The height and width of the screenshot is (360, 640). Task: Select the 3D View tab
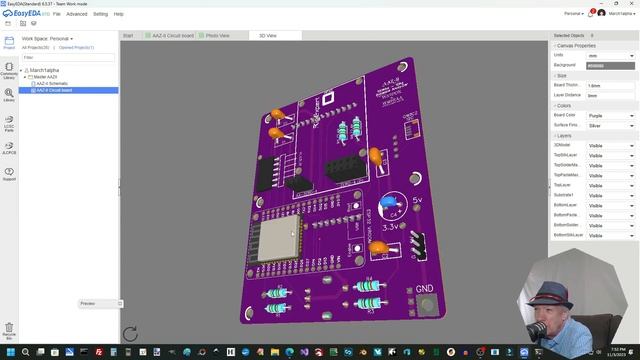click(275, 36)
